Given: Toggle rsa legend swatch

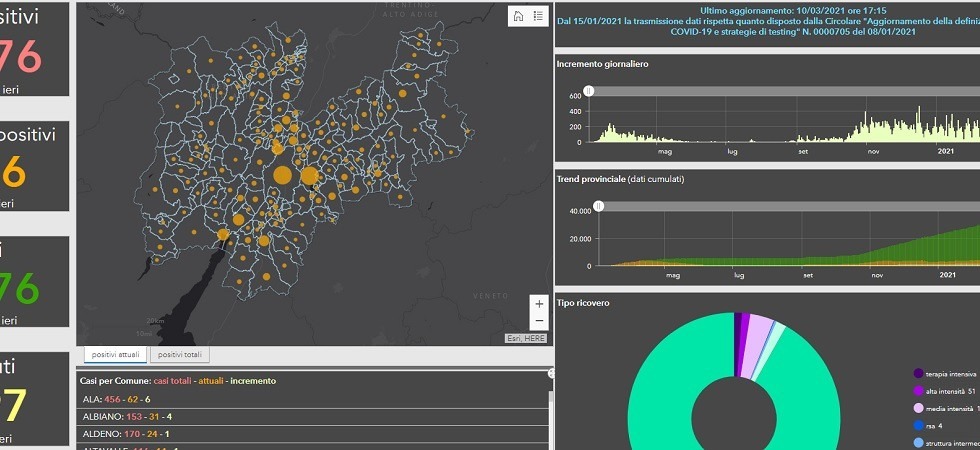Looking at the screenshot, I should 918,426.
